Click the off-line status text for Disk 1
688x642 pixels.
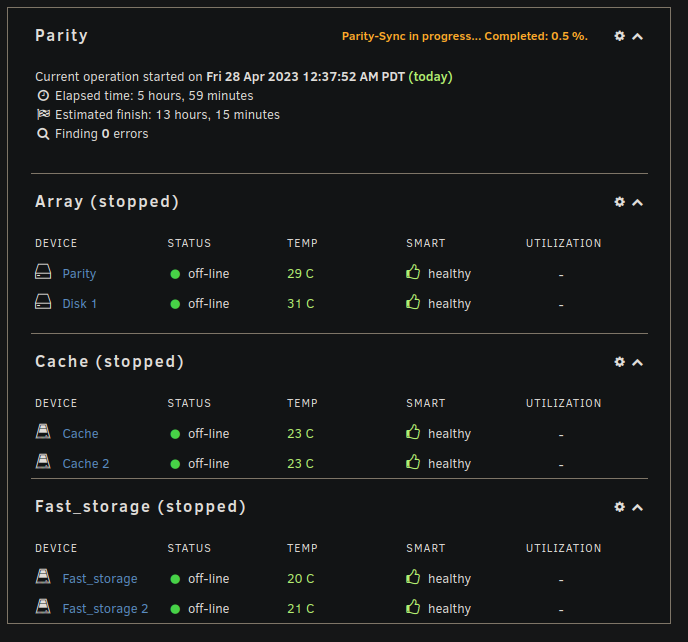[208, 304]
